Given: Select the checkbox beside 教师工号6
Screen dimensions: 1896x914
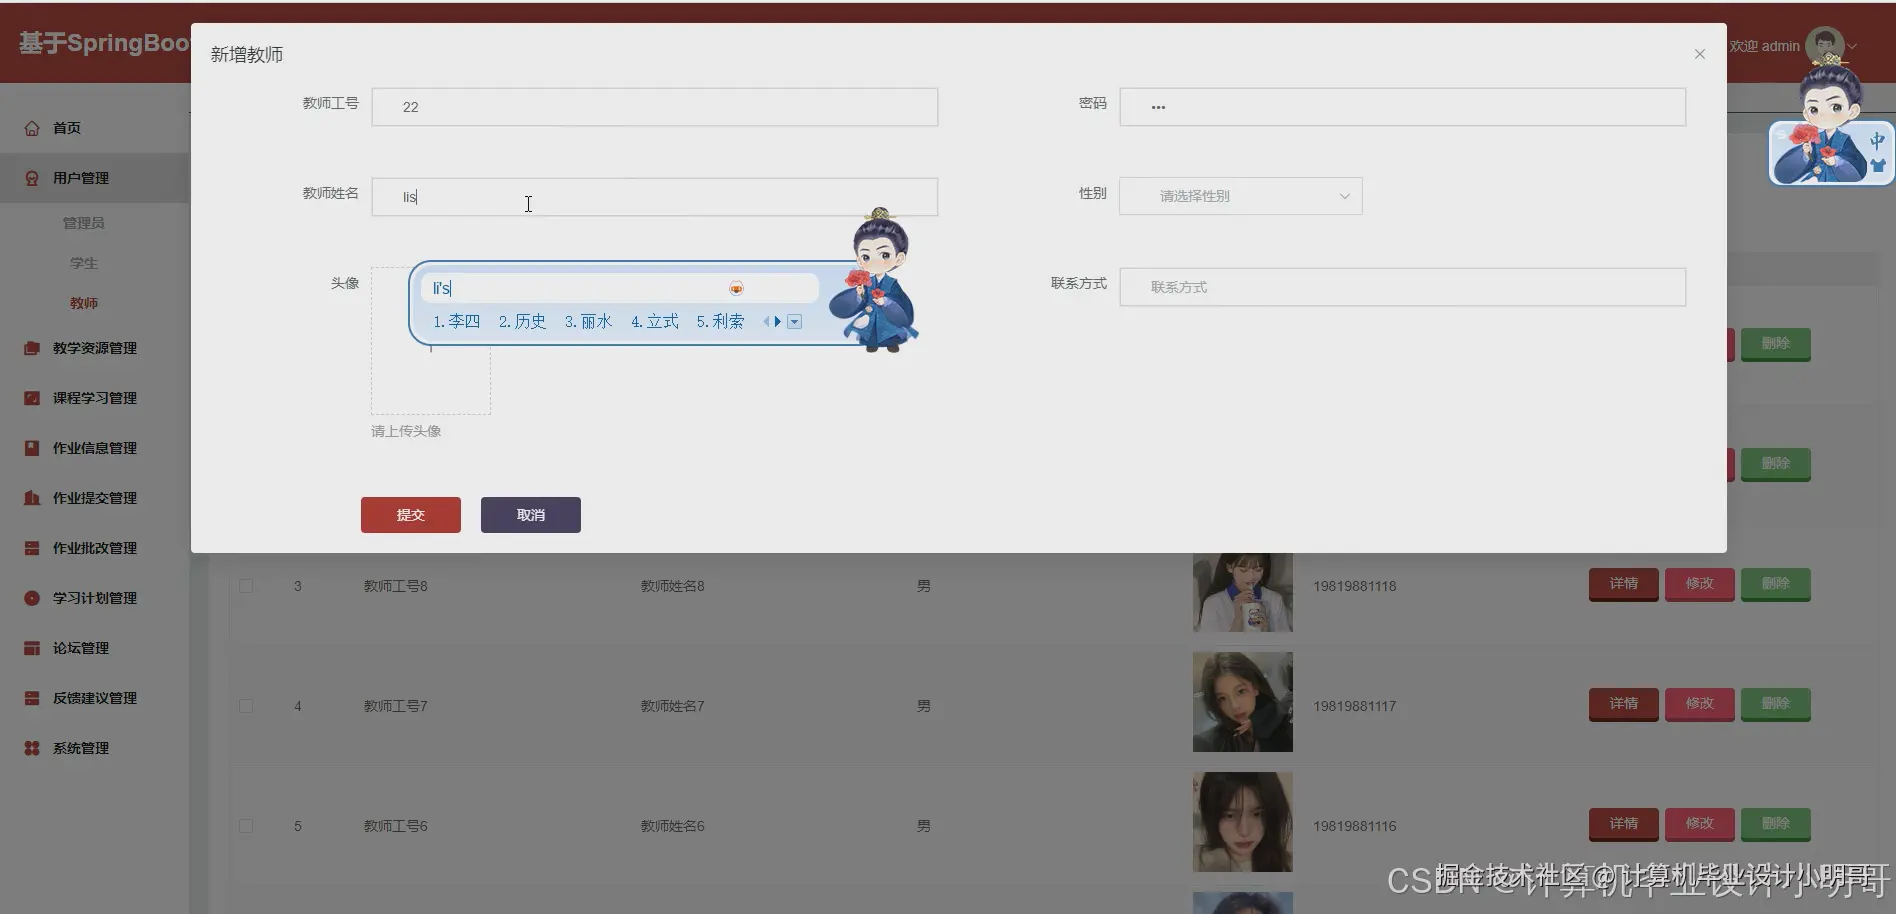Looking at the screenshot, I should pyautogui.click(x=246, y=826).
